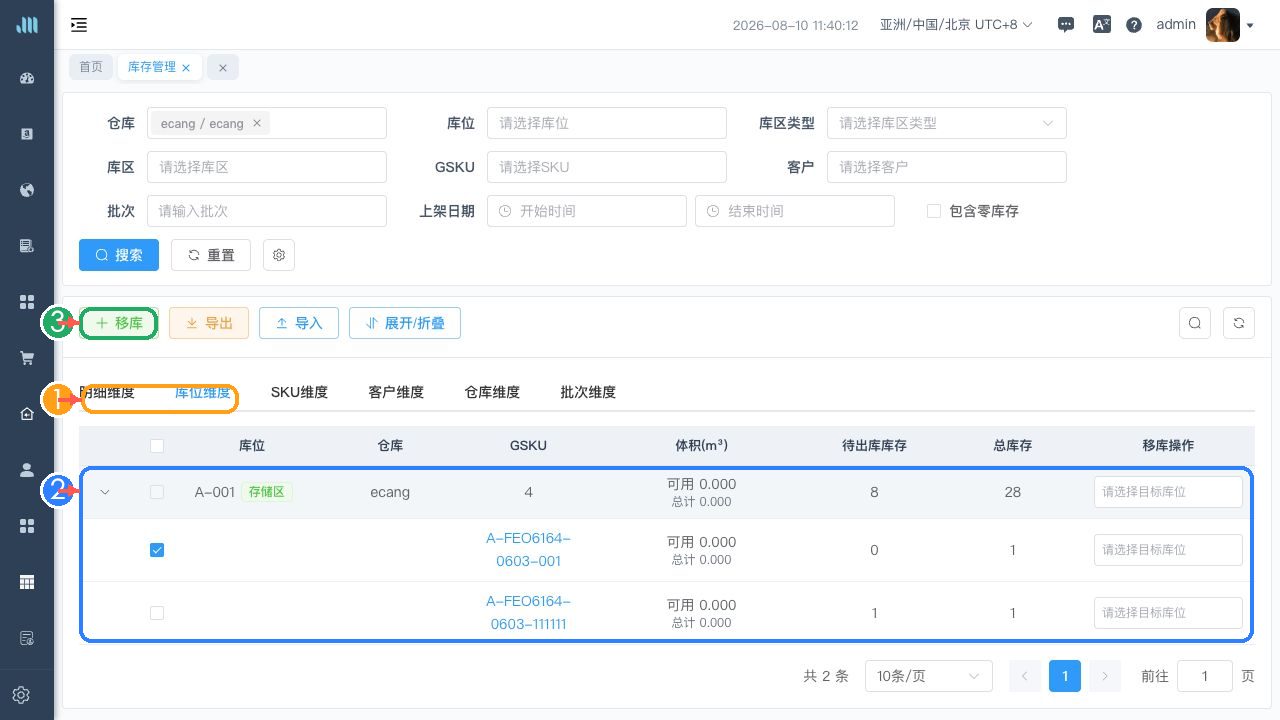Screen dimensions: 1280x720
Task: Open the shopping cart icon in sidebar
Action: [27, 358]
